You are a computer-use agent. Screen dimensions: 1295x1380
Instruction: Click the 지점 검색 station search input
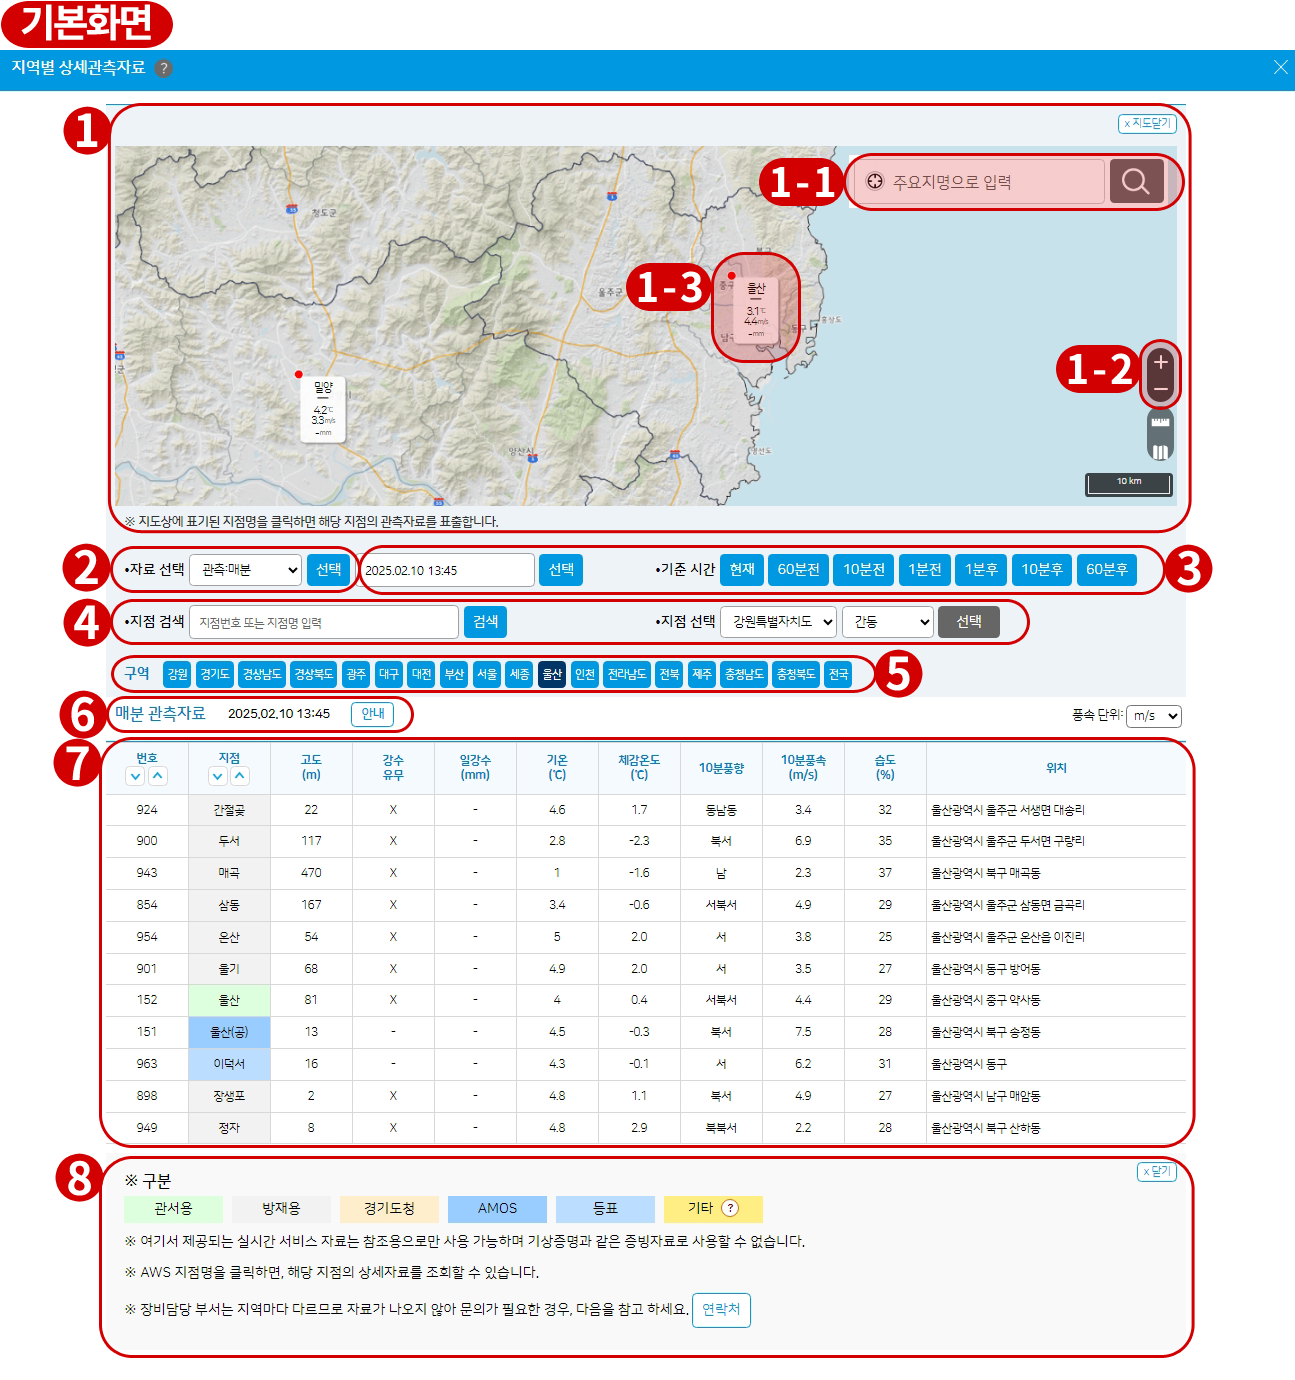click(324, 622)
